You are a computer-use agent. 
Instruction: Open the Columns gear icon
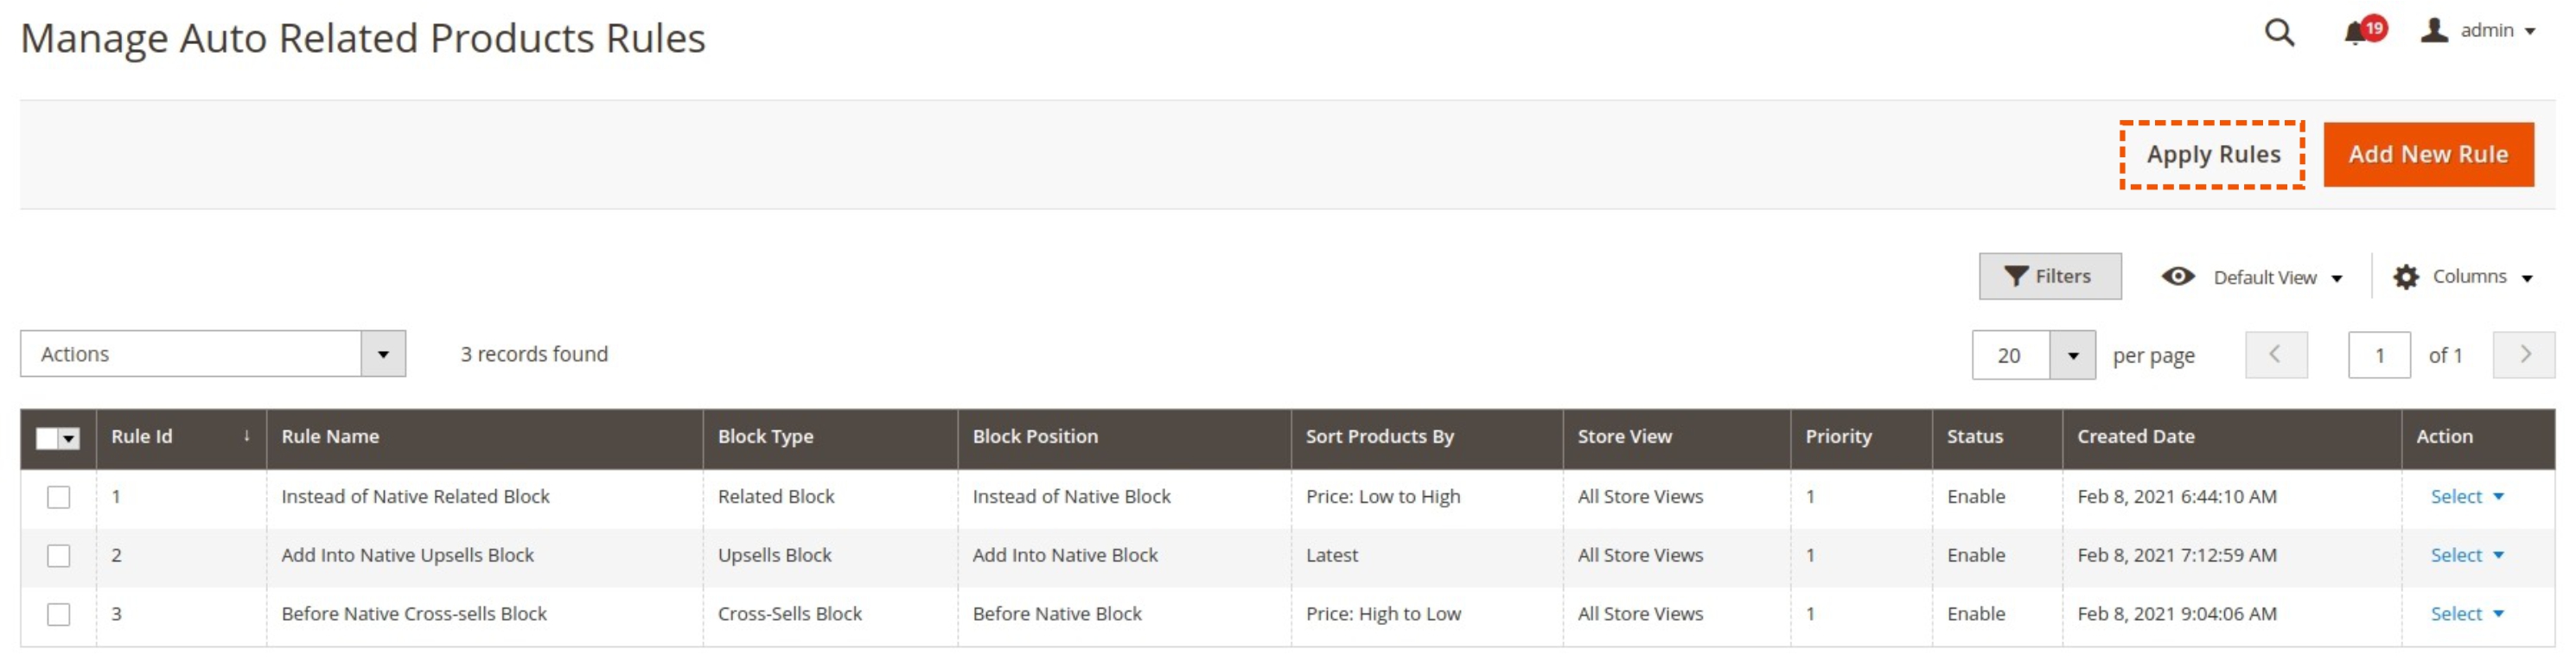click(2405, 277)
